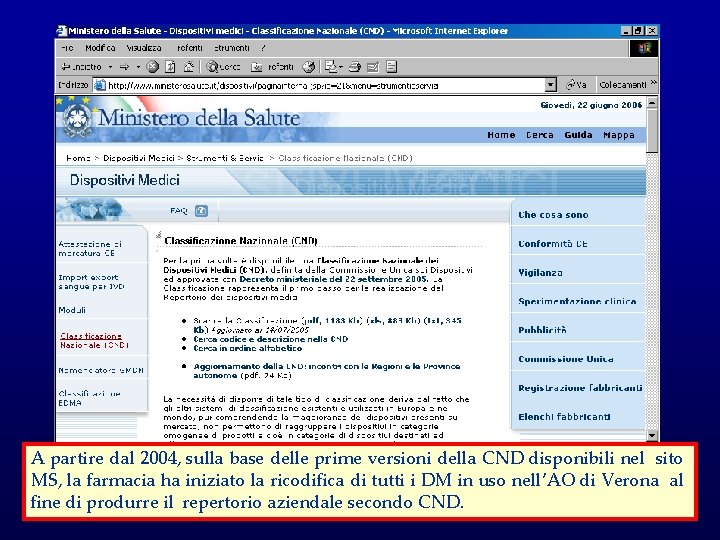This screenshot has width=720, height=540.
Task: Open the Visualizza menu
Action: 144,48
